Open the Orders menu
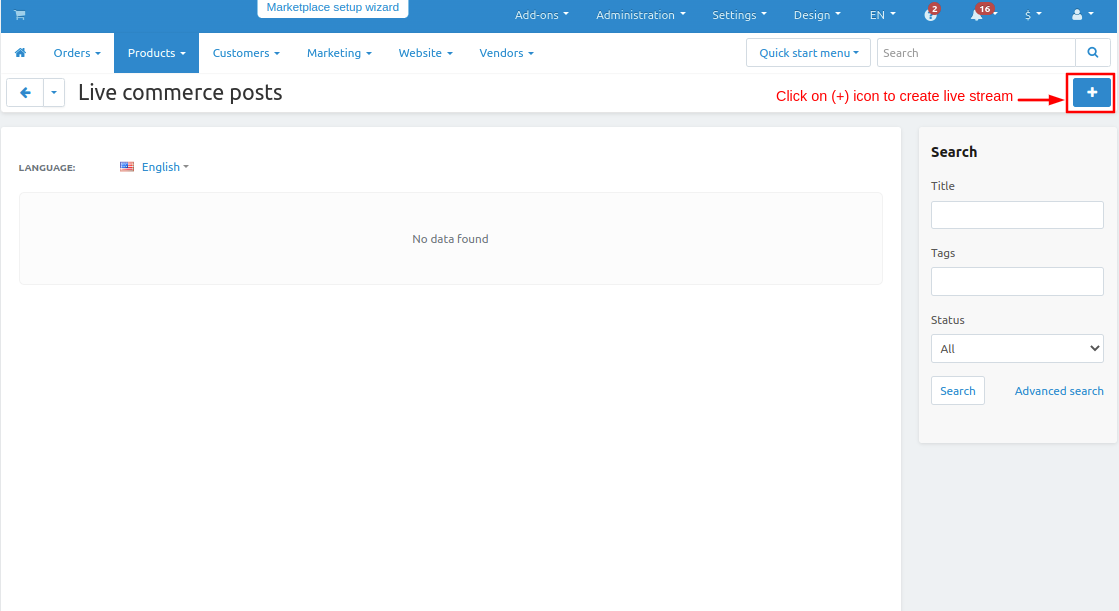This screenshot has width=1119, height=611. (x=77, y=53)
